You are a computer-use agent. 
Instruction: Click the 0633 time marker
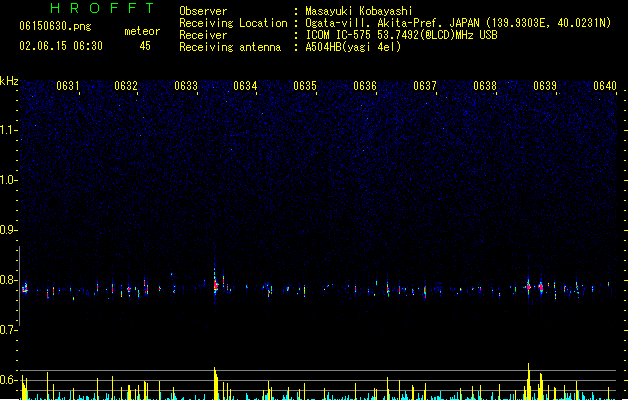click(186, 86)
